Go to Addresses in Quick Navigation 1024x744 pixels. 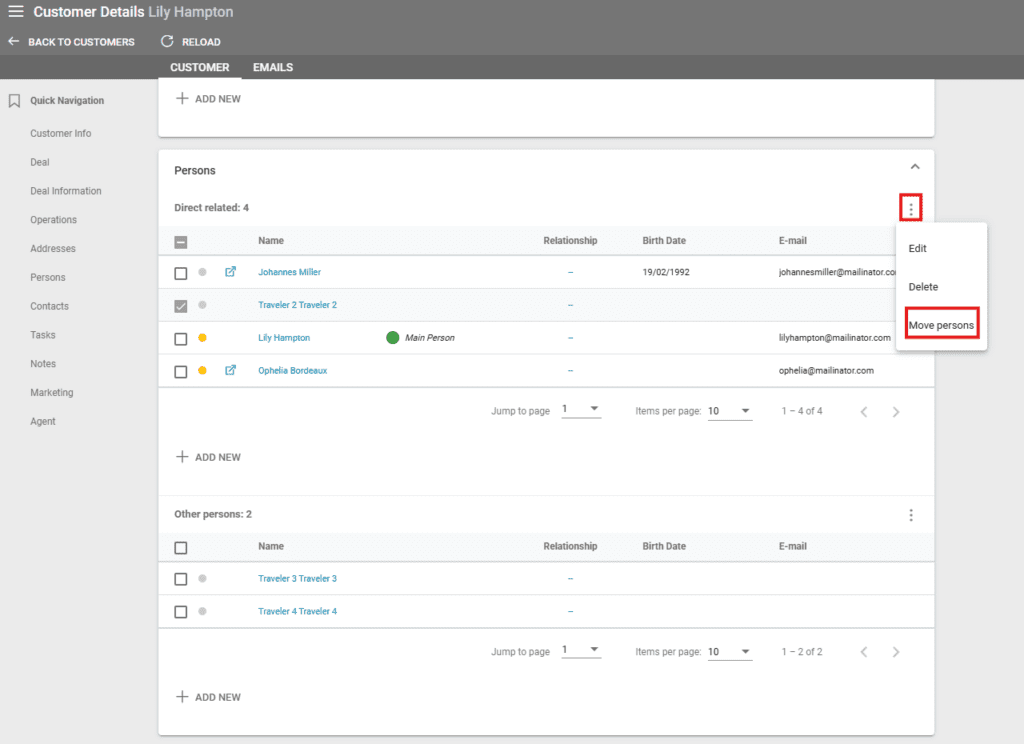click(x=53, y=249)
